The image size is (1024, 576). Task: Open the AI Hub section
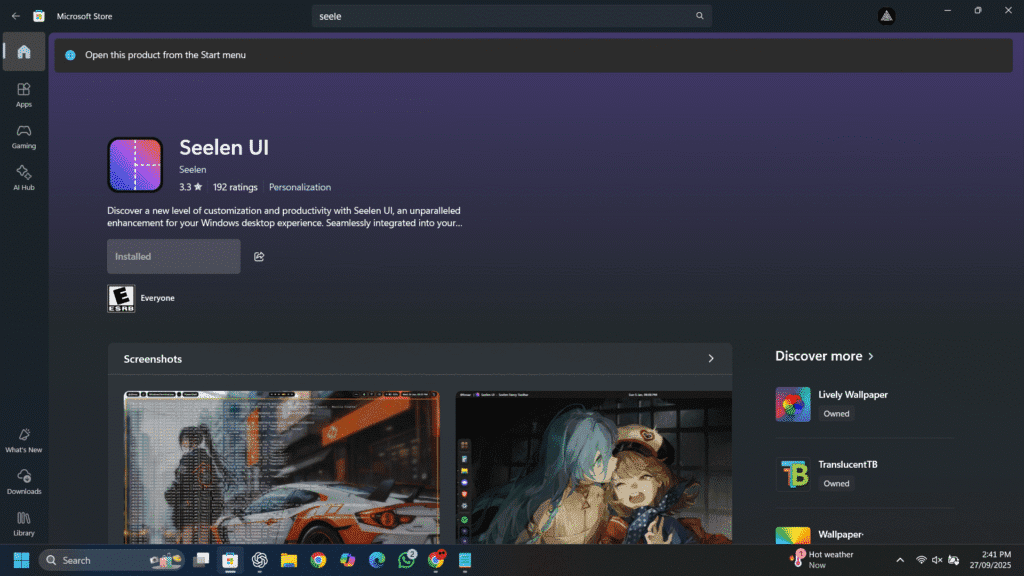coord(24,178)
